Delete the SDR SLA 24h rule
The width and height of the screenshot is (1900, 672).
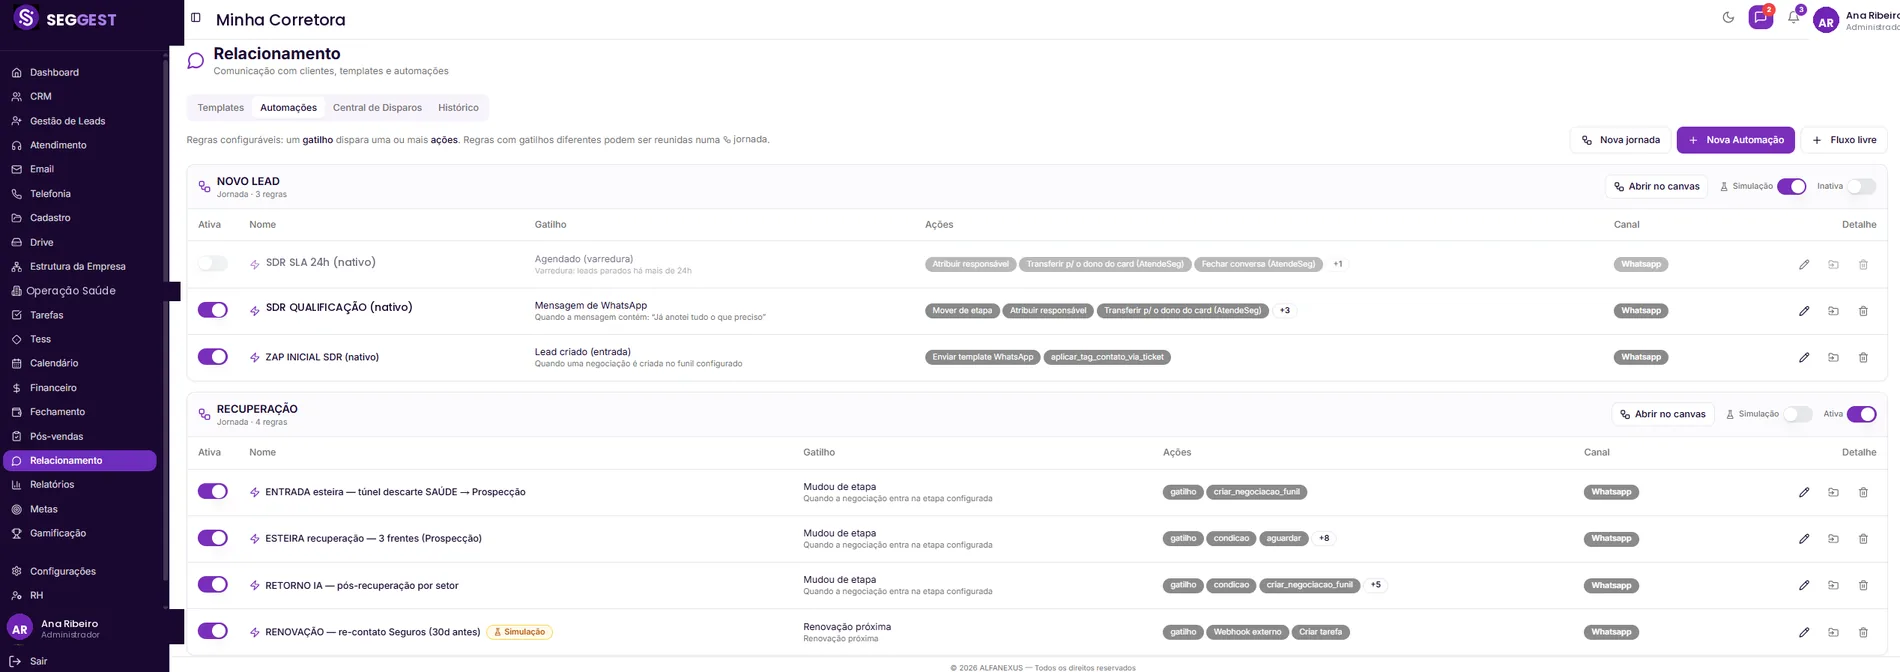1863,265
